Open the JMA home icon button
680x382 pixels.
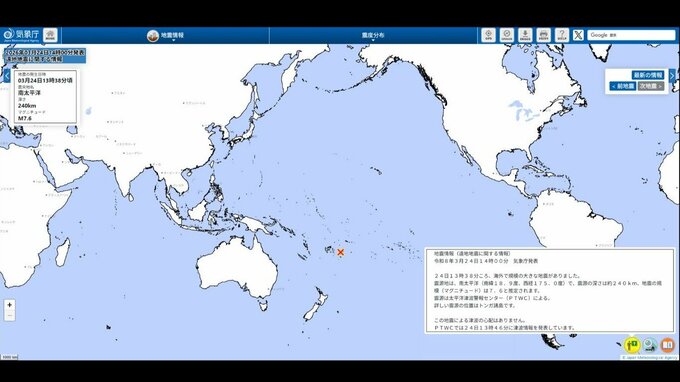pos(50,35)
